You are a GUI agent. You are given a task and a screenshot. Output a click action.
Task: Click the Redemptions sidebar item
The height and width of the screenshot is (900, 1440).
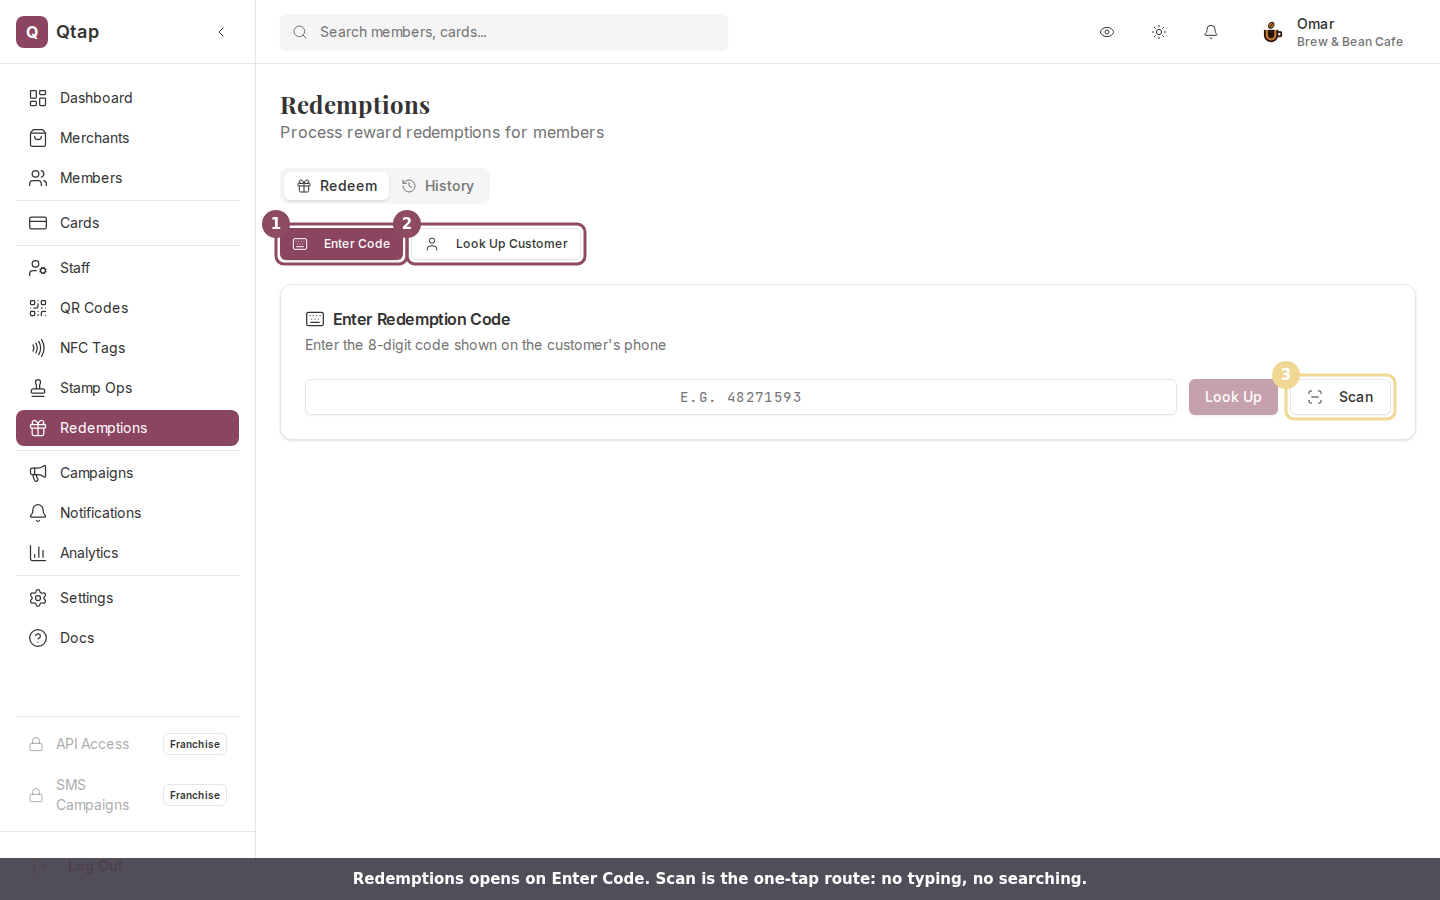point(127,428)
